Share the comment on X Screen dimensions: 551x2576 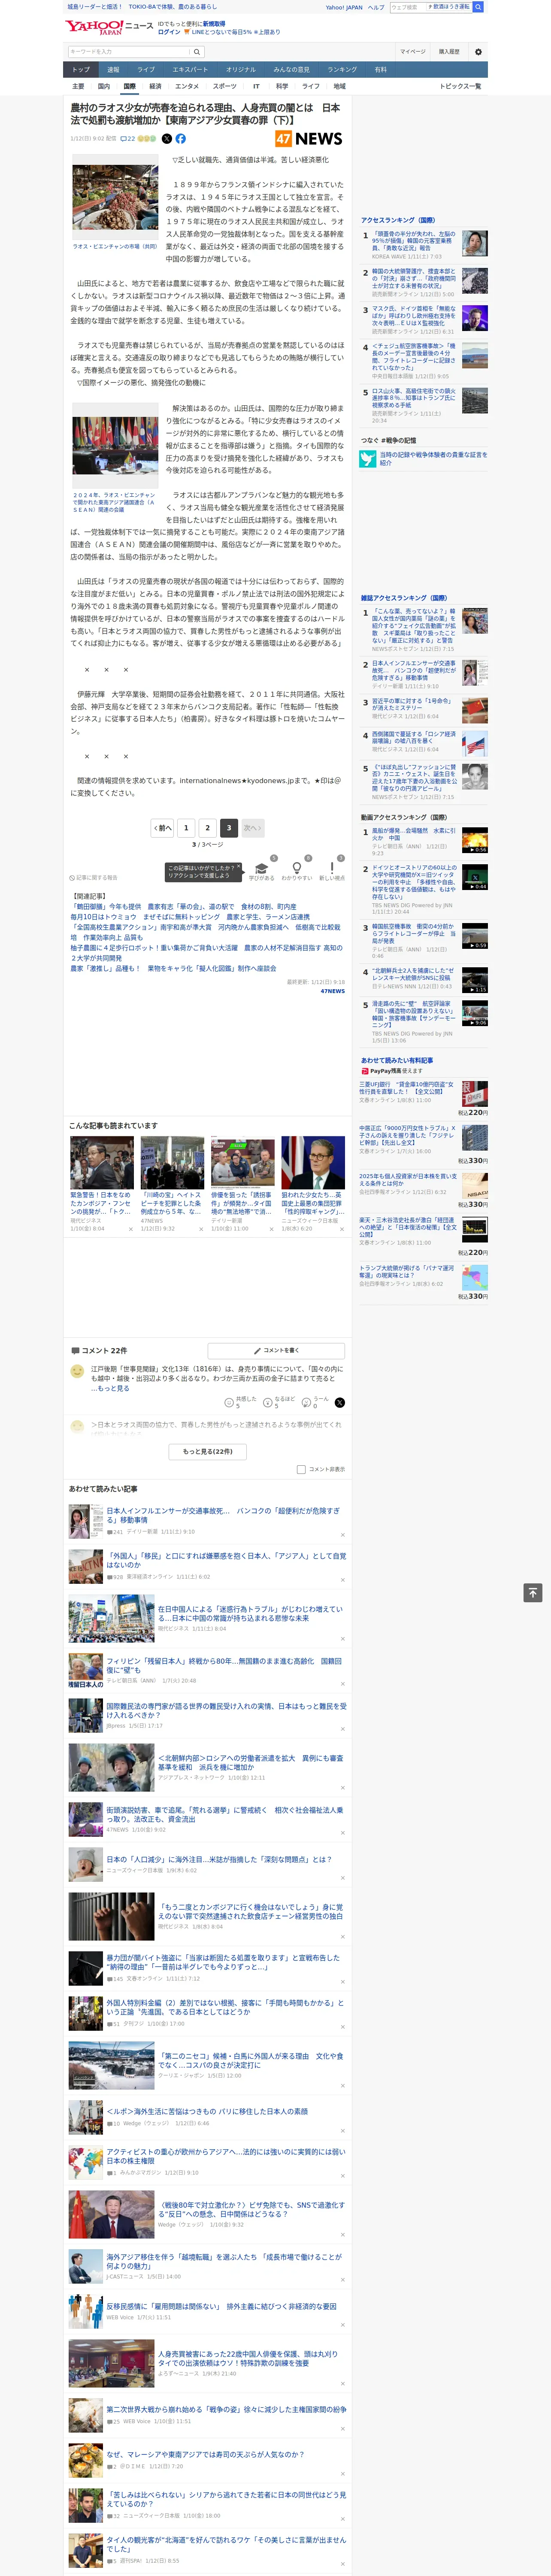(339, 1403)
